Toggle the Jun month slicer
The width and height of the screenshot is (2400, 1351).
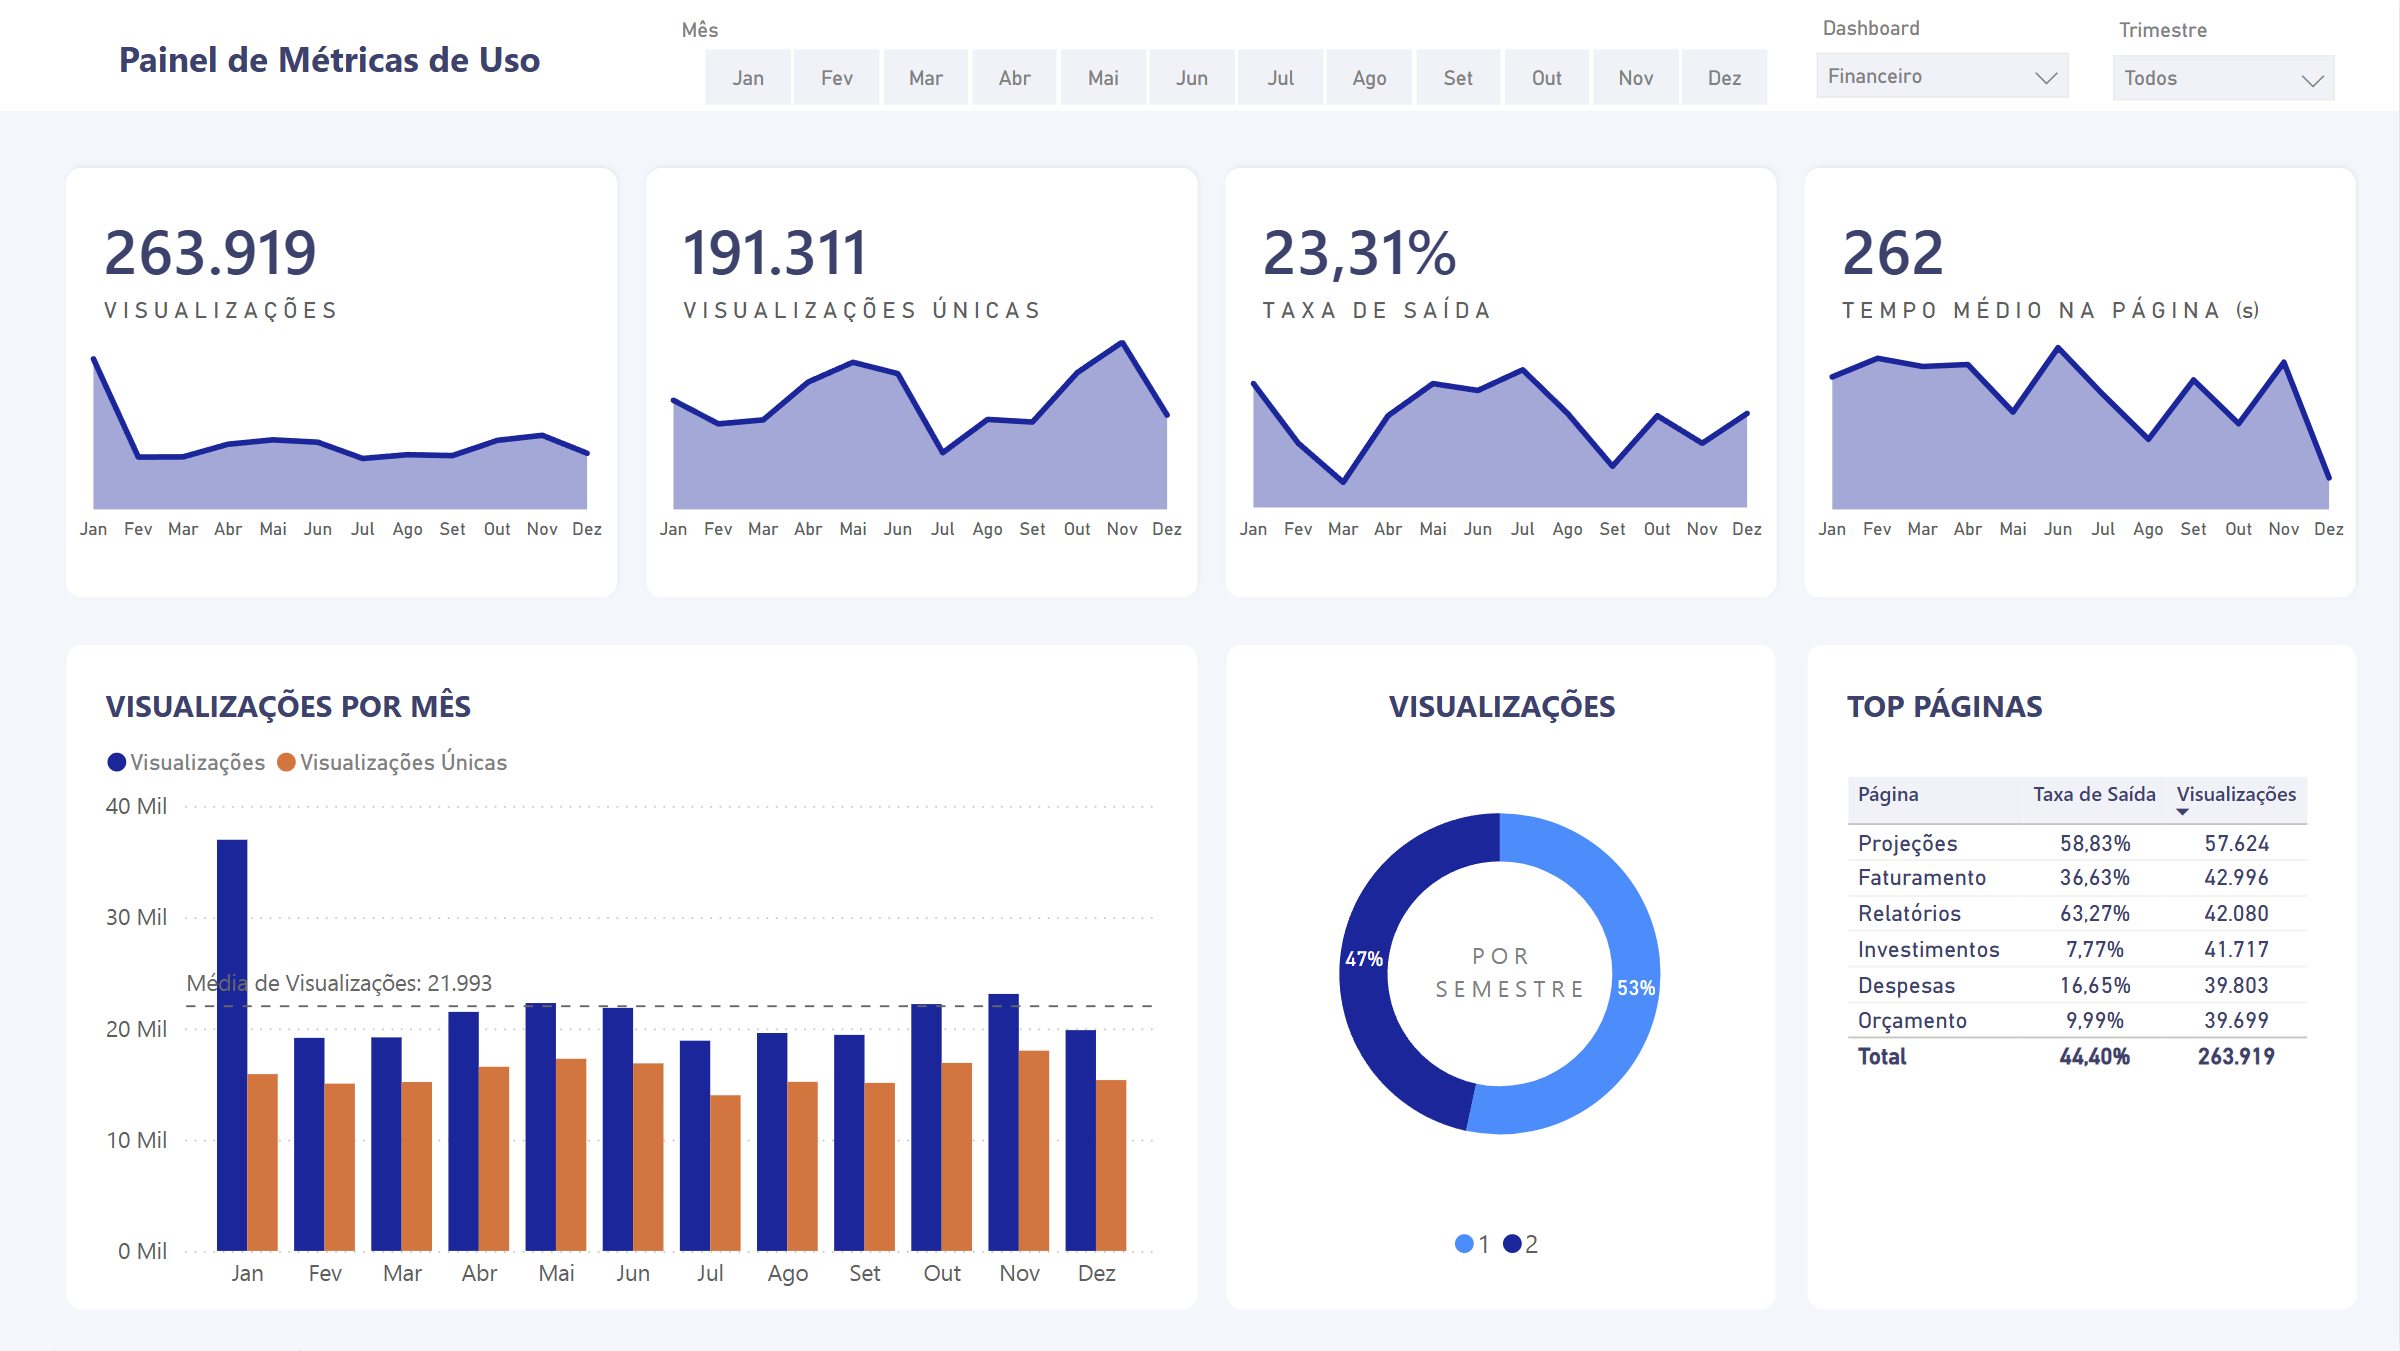[x=1192, y=78]
